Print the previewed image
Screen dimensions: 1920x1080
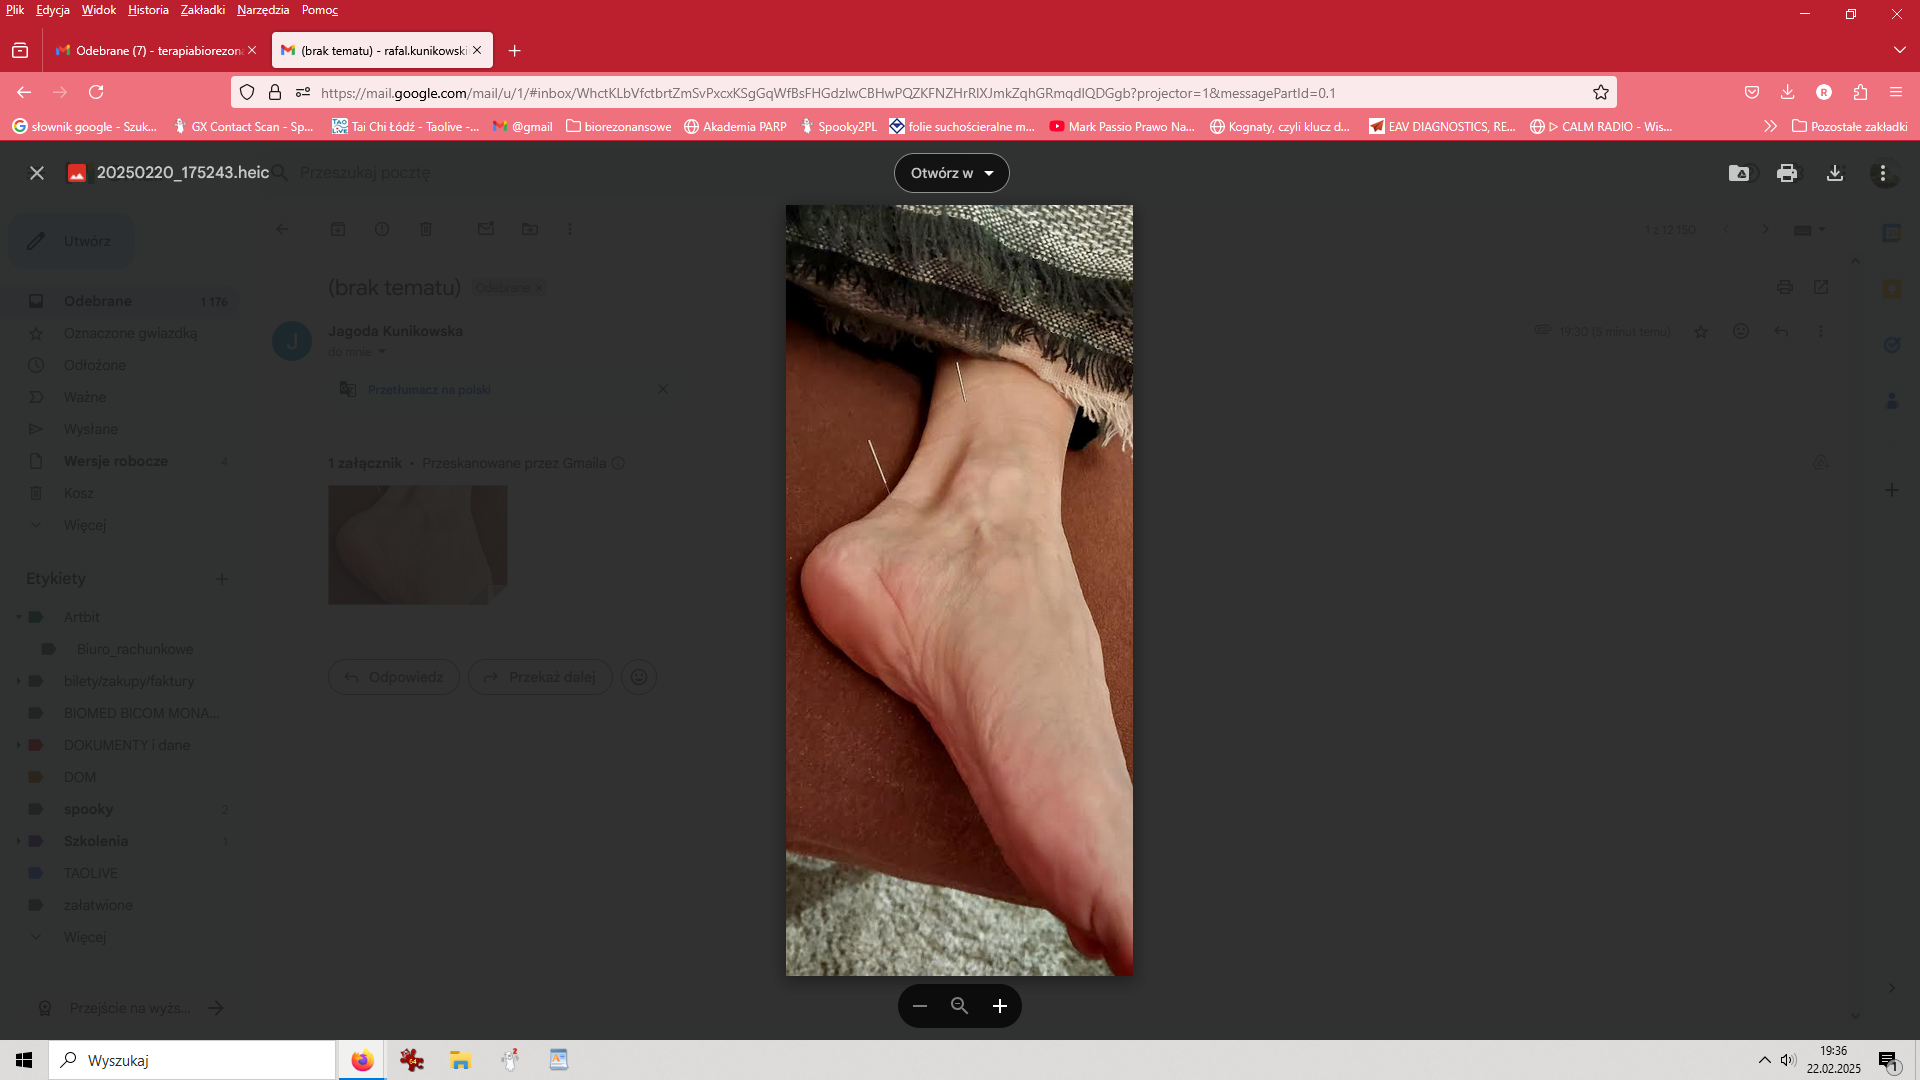tap(1787, 173)
